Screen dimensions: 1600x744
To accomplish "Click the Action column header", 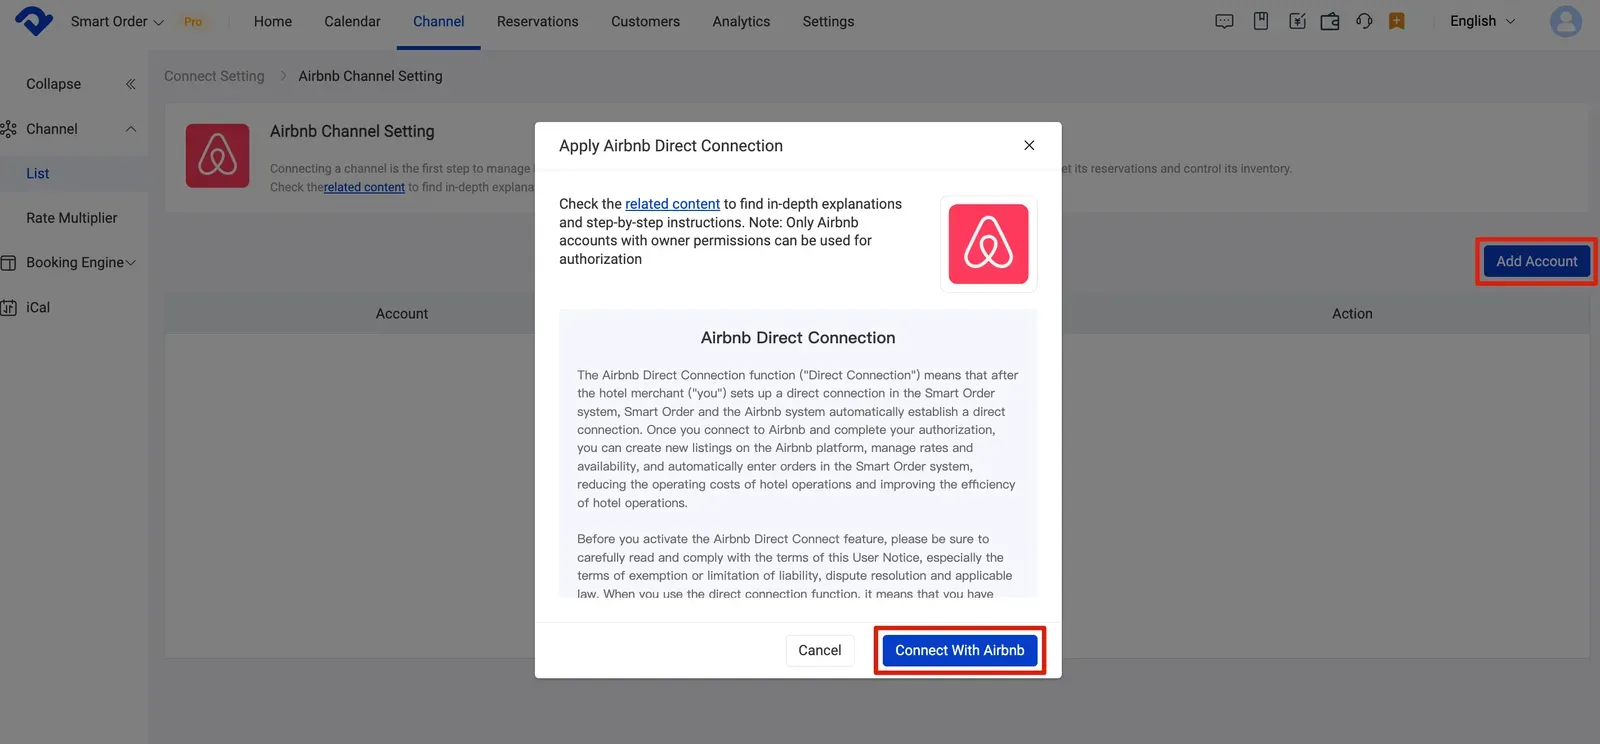I will pyautogui.click(x=1352, y=313).
